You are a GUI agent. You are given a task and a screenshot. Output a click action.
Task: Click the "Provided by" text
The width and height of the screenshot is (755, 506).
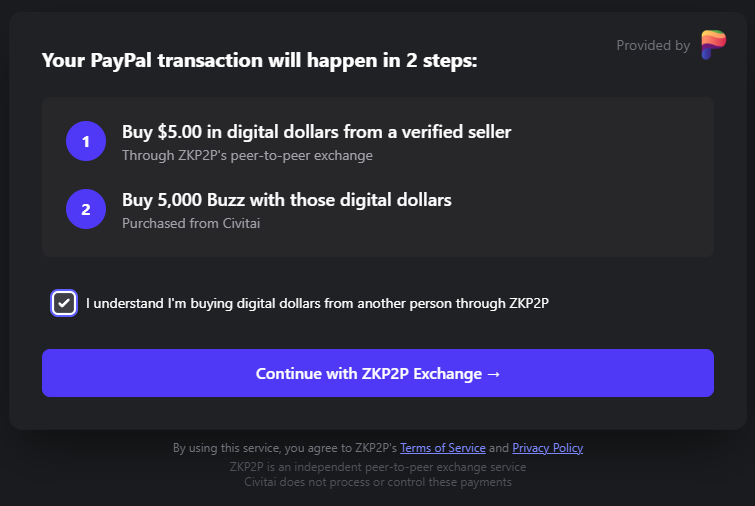pos(653,45)
